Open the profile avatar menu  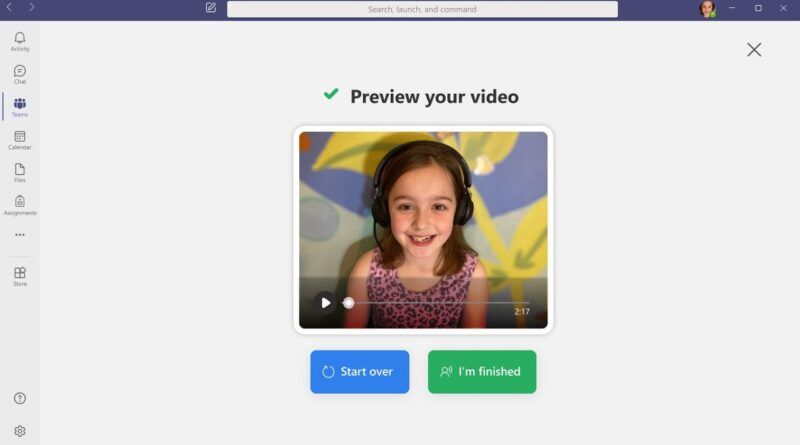click(707, 9)
